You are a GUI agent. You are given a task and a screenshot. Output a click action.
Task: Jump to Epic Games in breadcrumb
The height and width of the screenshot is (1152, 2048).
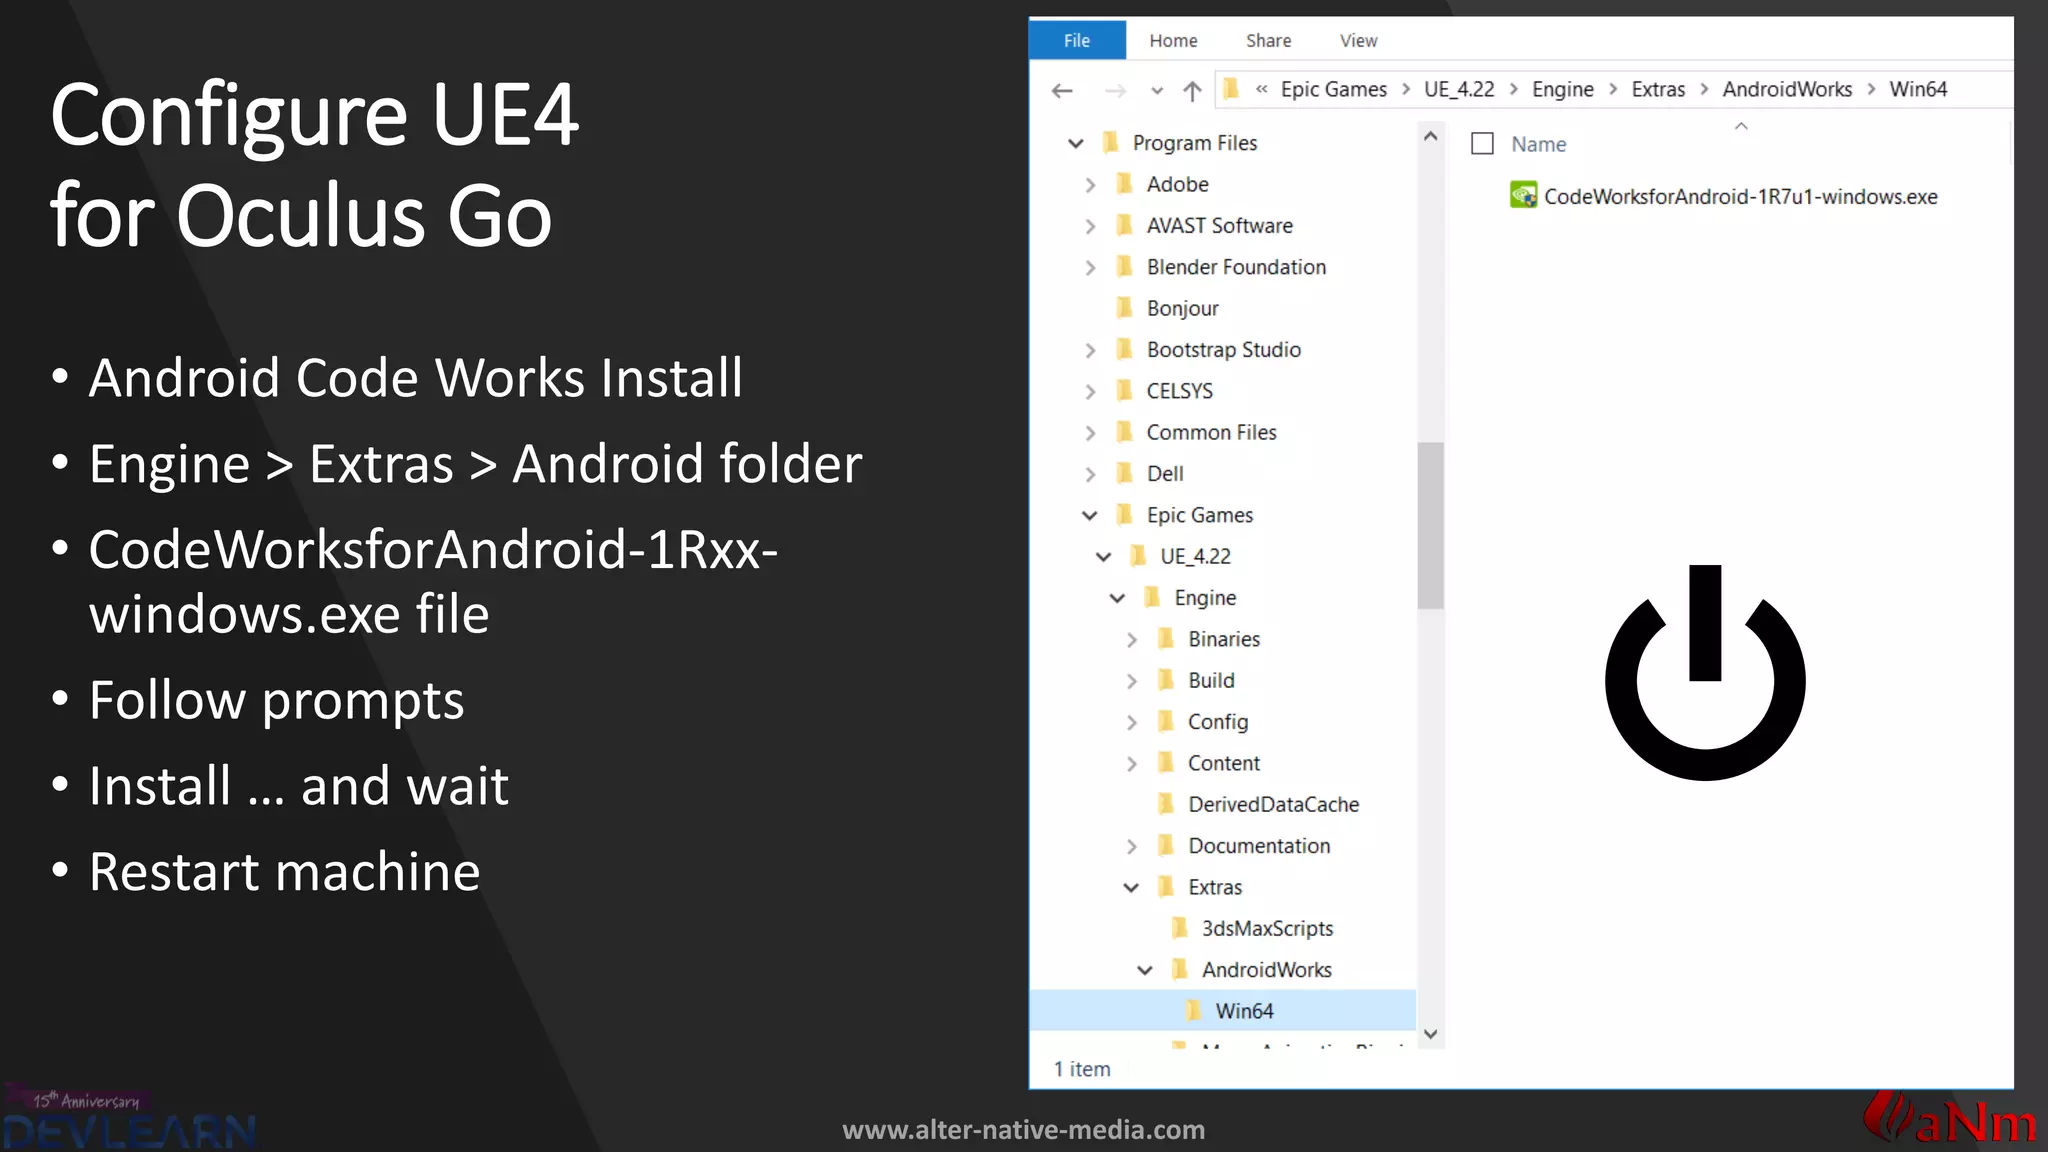(x=1333, y=89)
